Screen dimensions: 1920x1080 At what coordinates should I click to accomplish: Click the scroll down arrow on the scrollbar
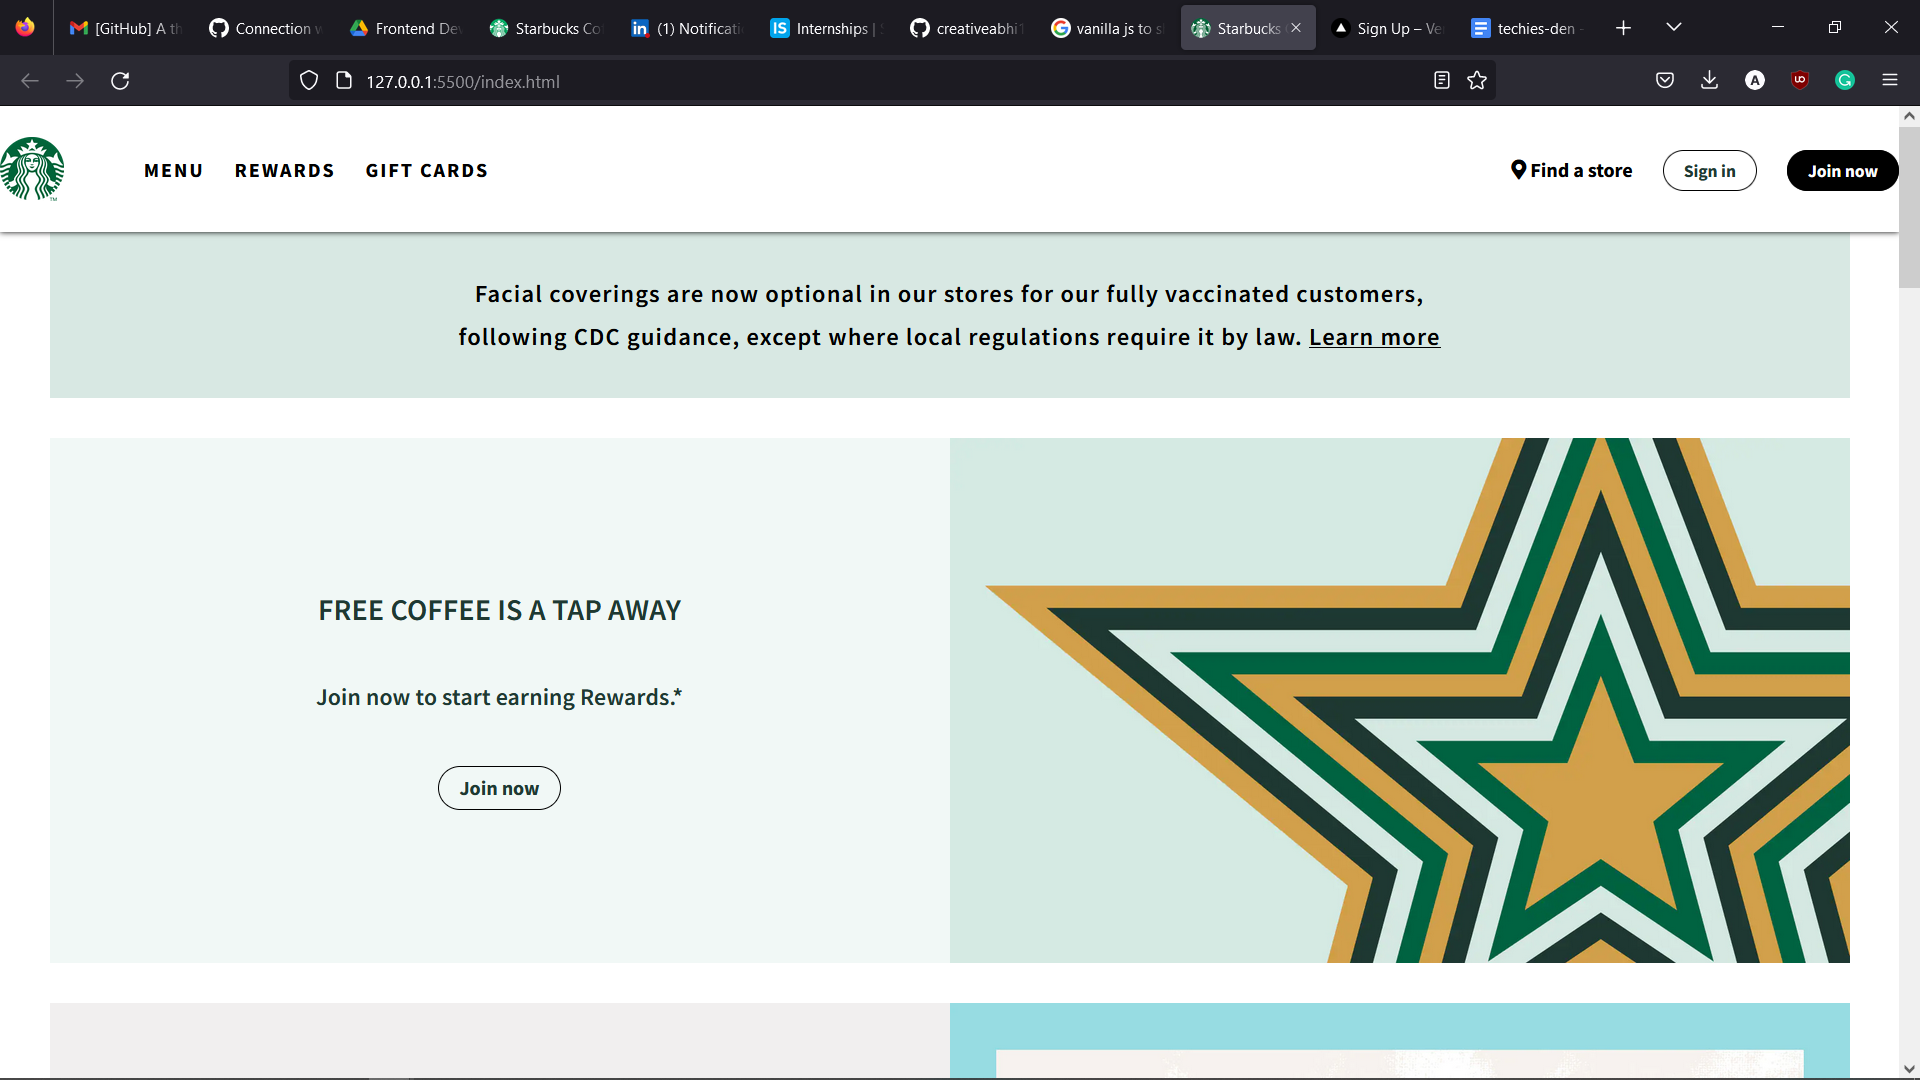[x=1909, y=1069]
